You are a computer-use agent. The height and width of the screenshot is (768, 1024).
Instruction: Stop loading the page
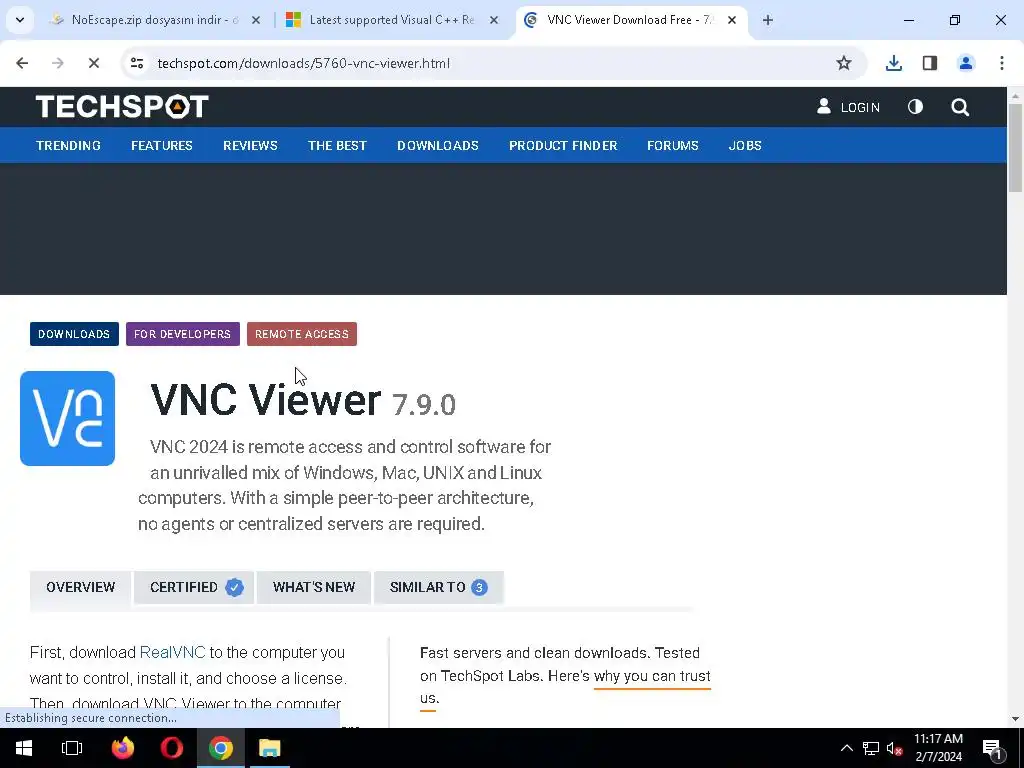(x=93, y=63)
